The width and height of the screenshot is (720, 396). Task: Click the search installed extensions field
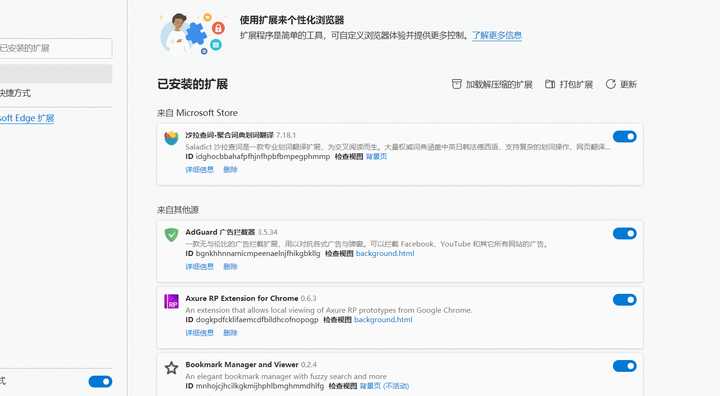(x=55, y=48)
